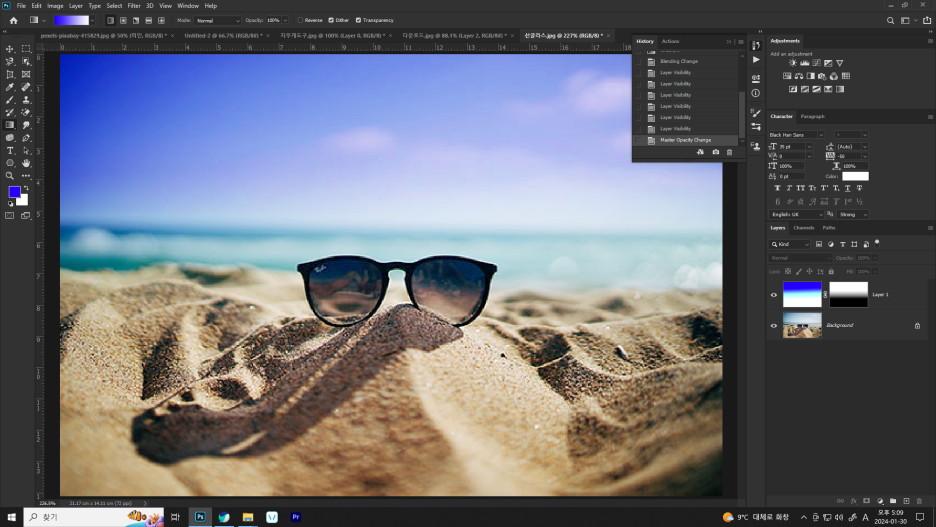Open English: UK language dropdown
Screen dimensions: 936x527
click(796, 214)
